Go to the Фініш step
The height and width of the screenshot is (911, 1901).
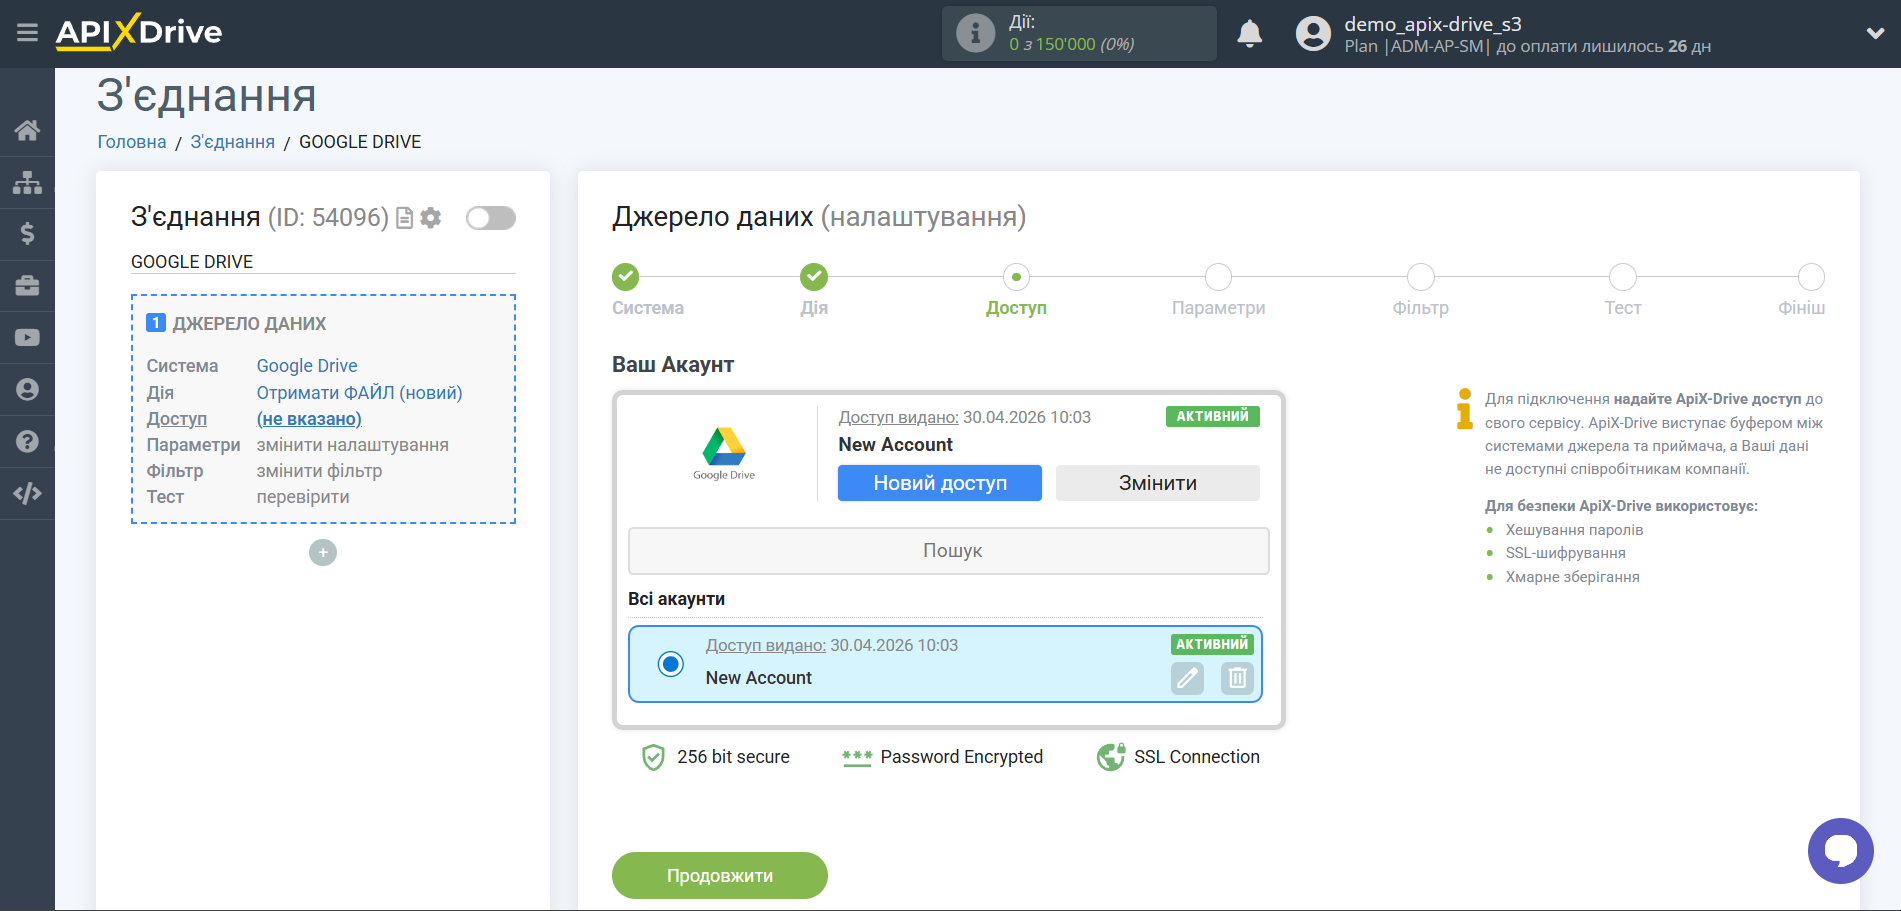click(1811, 277)
